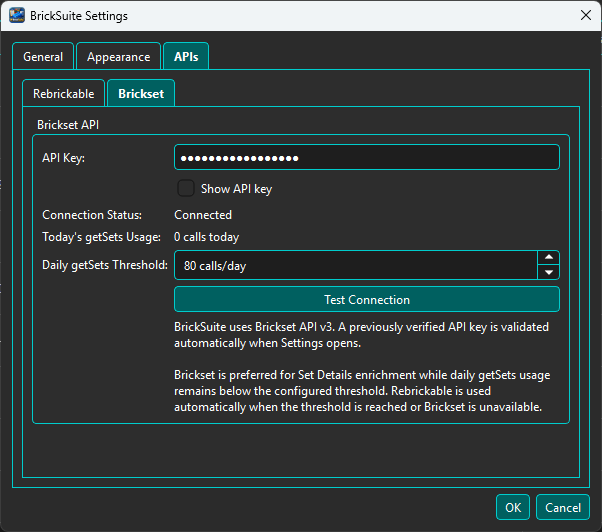Click the 'Today's getSets Usage:' label
The height and width of the screenshot is (532, 602).
tap(101, 237)
